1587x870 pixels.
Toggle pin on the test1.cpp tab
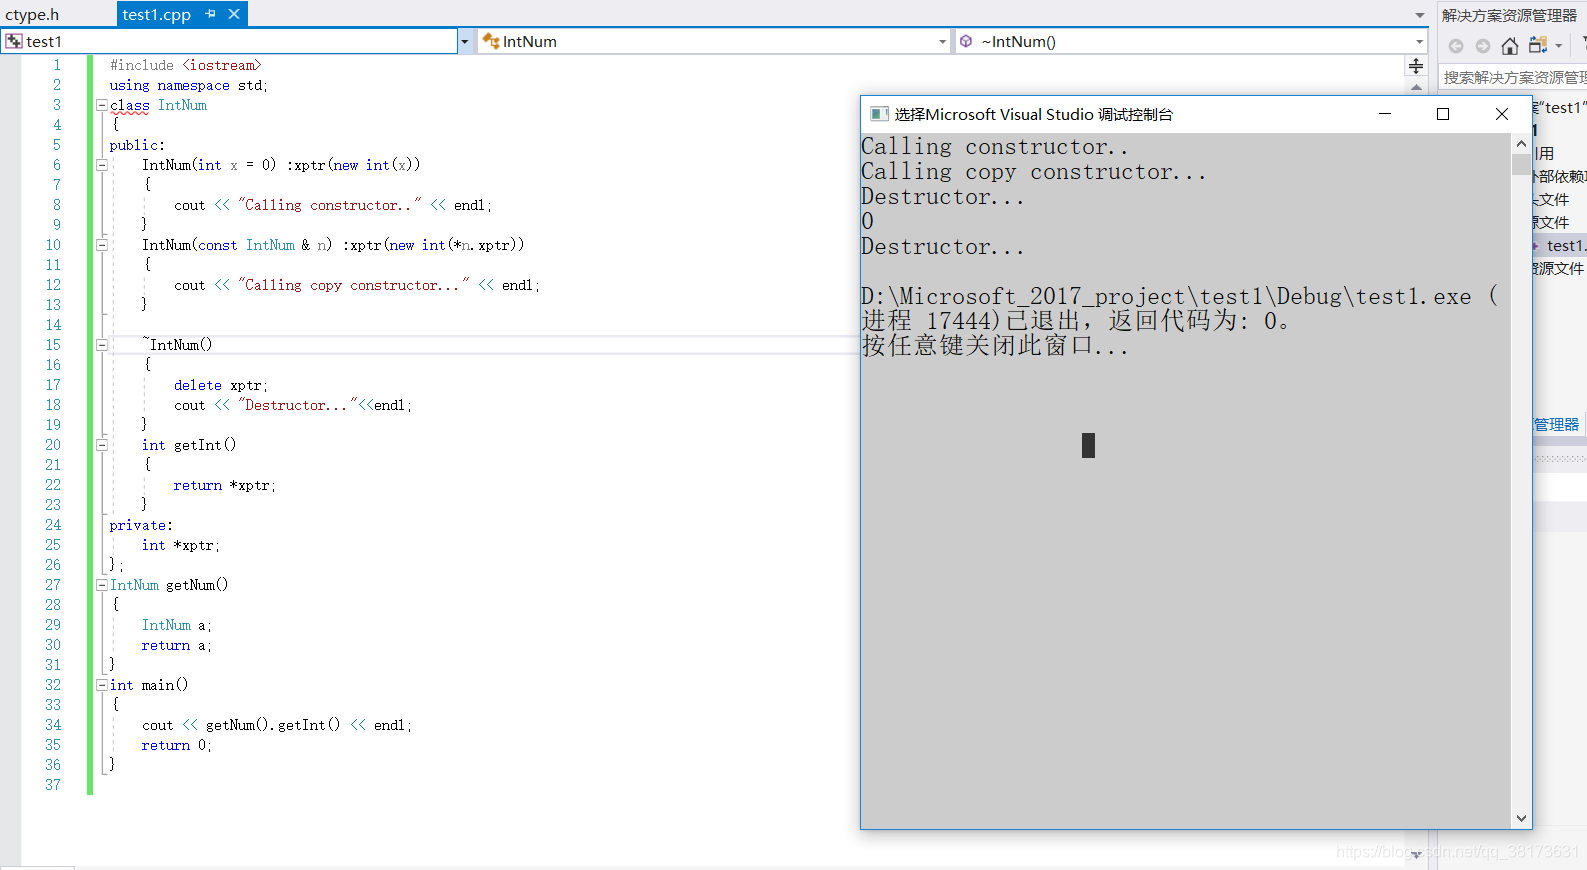click(210, 14)
